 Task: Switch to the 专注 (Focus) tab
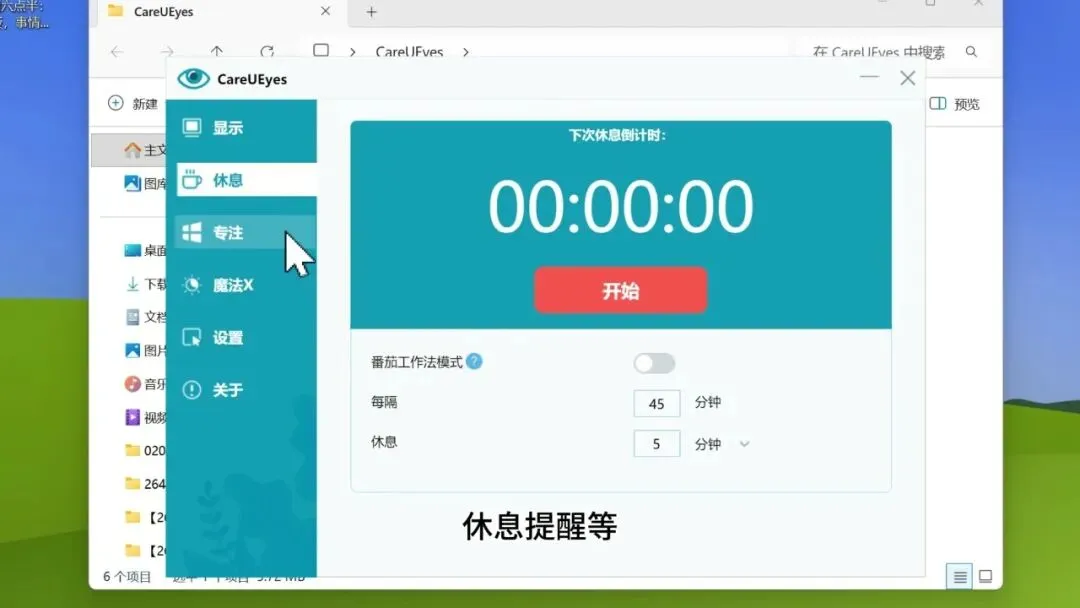tap(245, 232)
